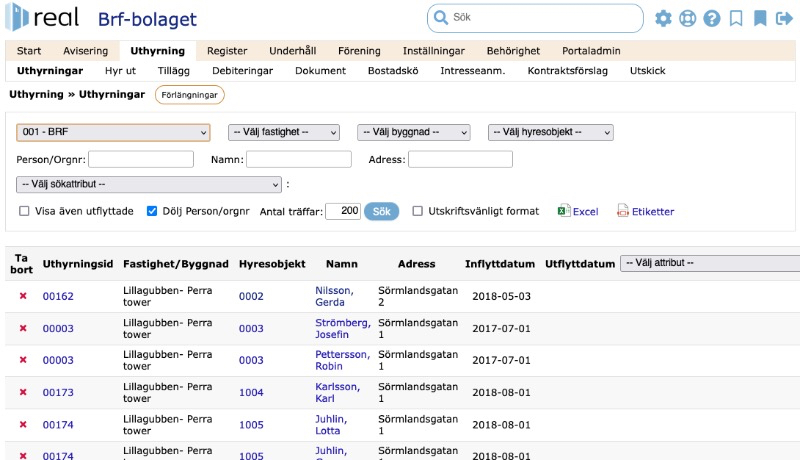
Task: Enable Utskriftsvänligt format checkbox
Action: [417, 211]
